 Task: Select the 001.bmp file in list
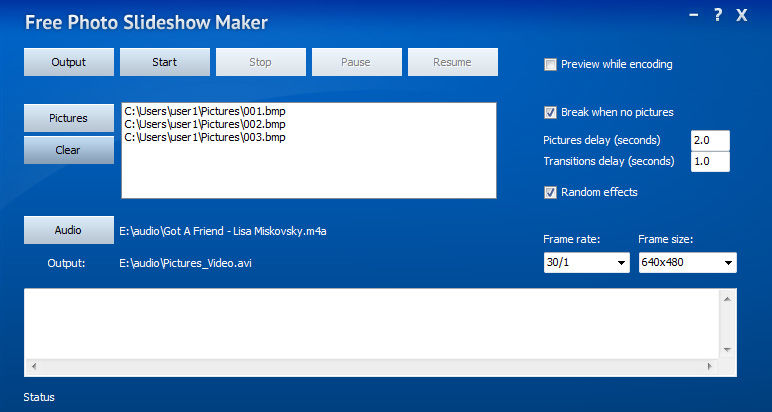pyautogui.click(x=205, y=111)
